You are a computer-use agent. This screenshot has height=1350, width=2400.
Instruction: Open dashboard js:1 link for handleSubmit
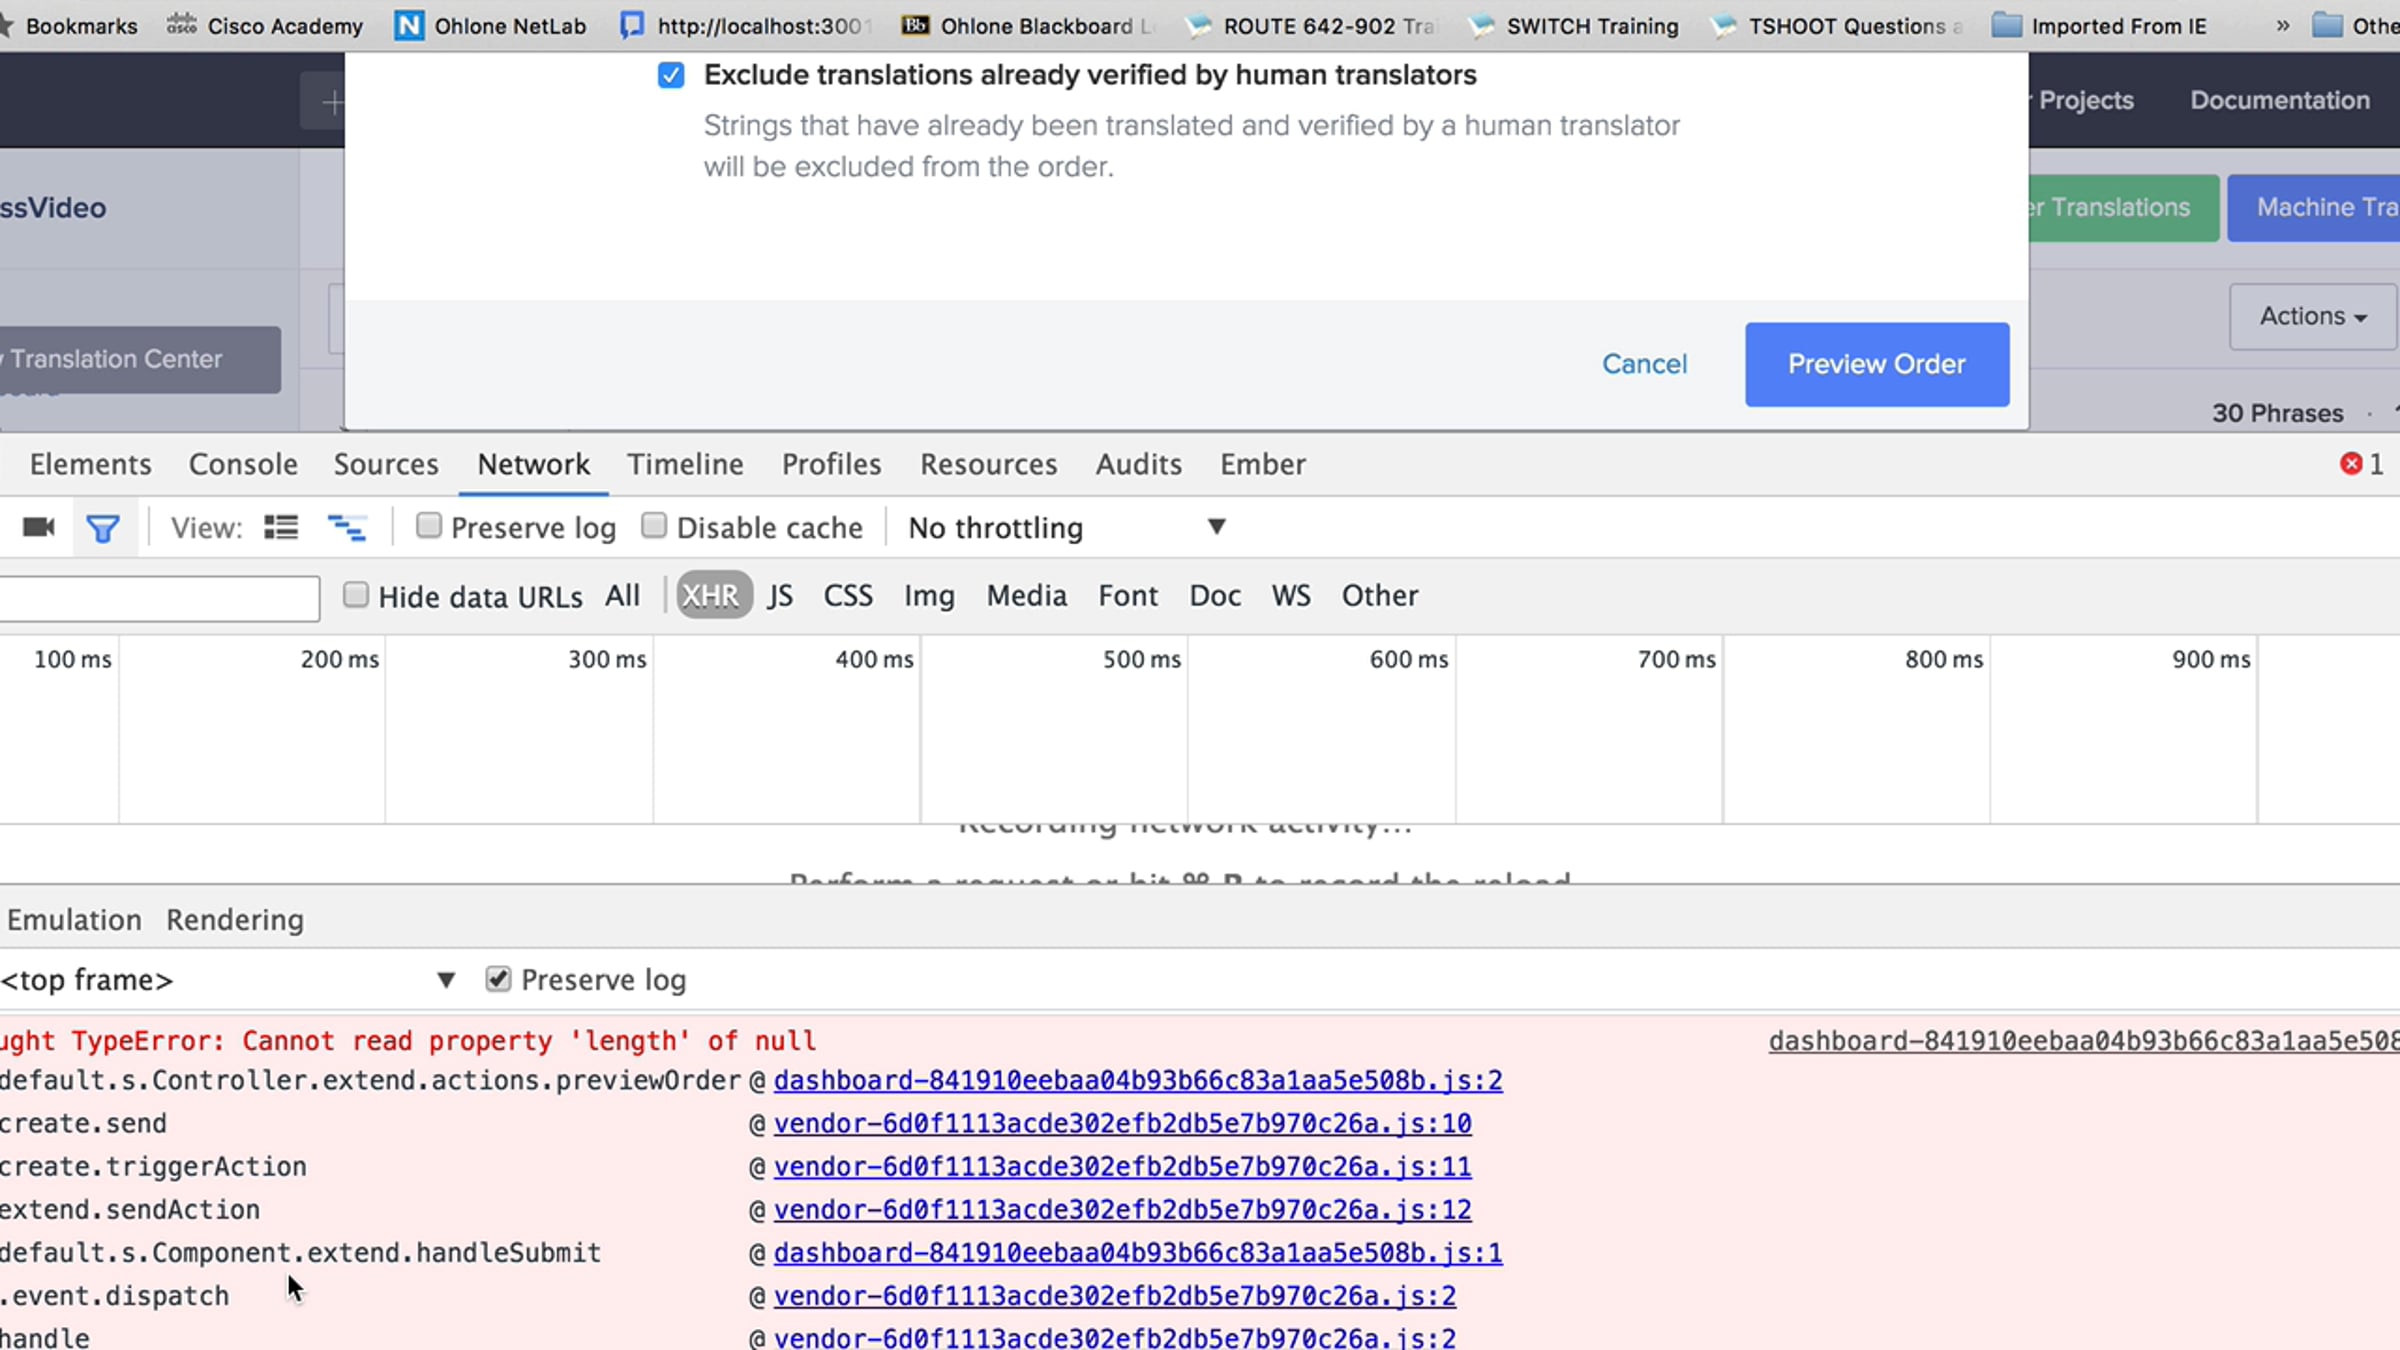pos(1138,1252)
